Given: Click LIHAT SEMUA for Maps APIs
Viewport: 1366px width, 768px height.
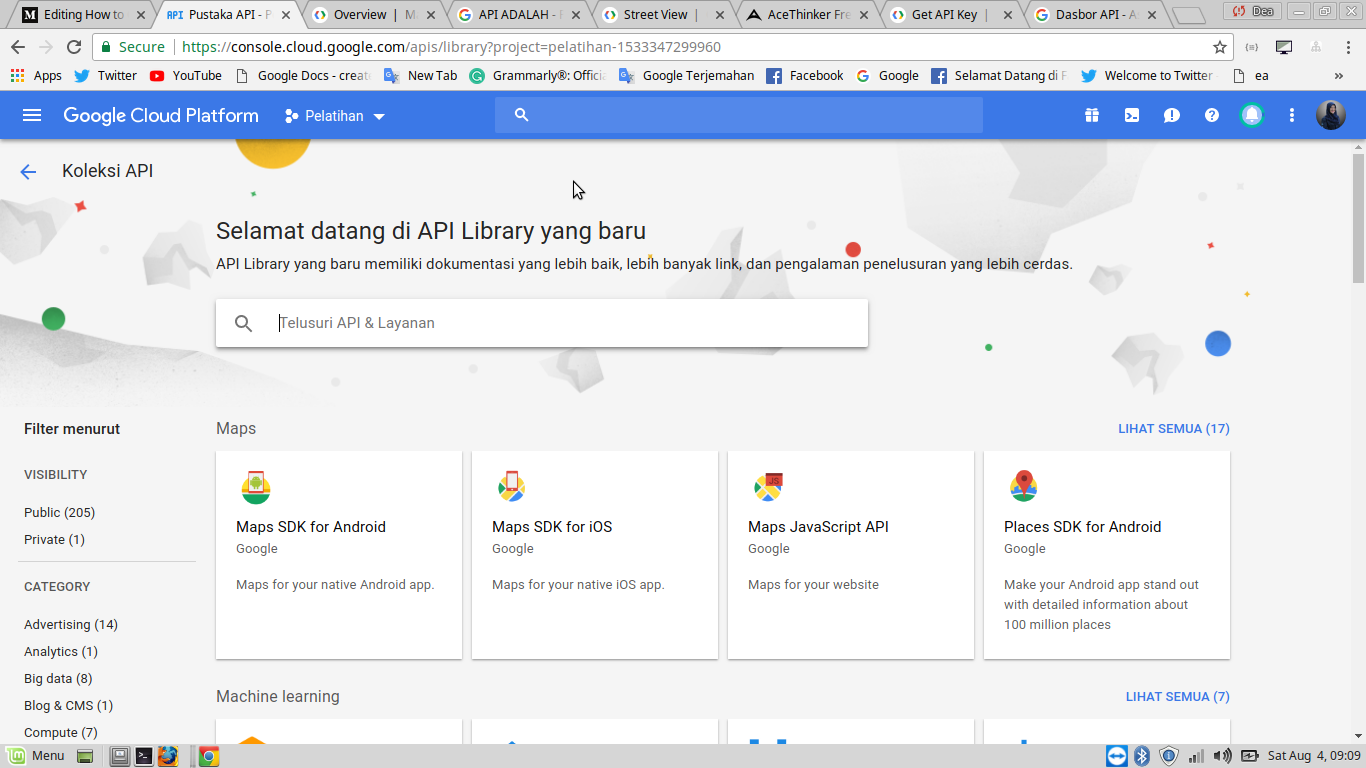Looking at the screenshot, I should 1174,428.
